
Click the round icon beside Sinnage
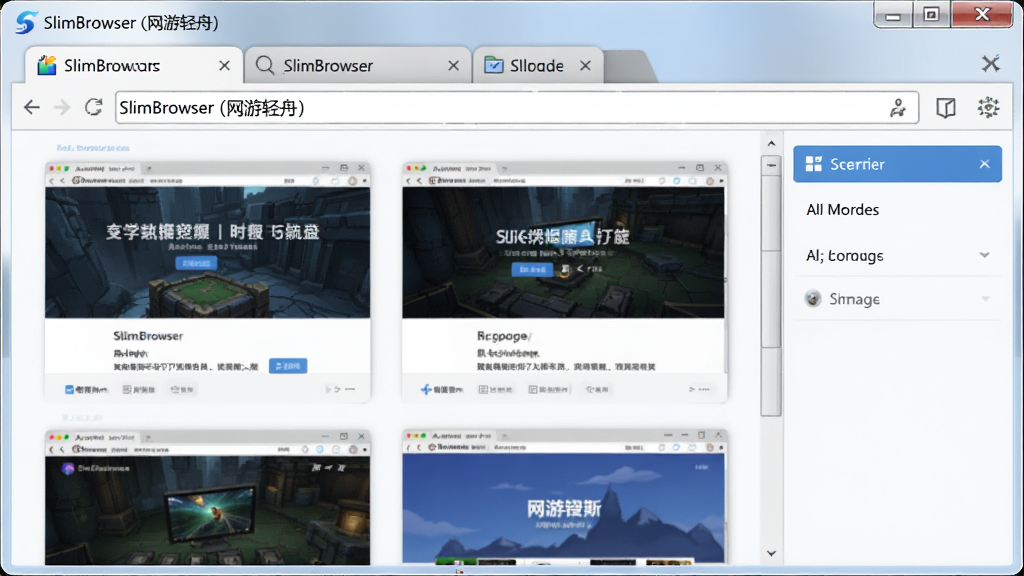[813, 298]
